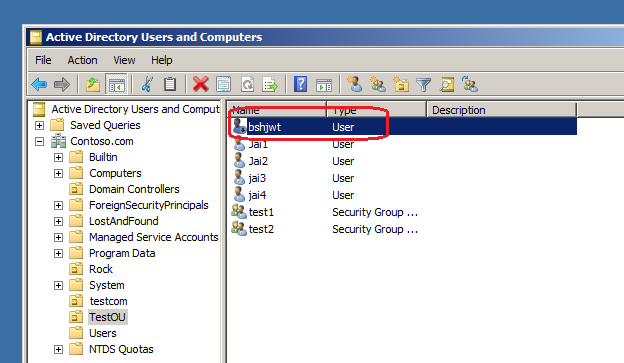624x363 pixels.
Task: Toggle Show/Hide Console Tree icon
Action: click(x=116, y=84)
